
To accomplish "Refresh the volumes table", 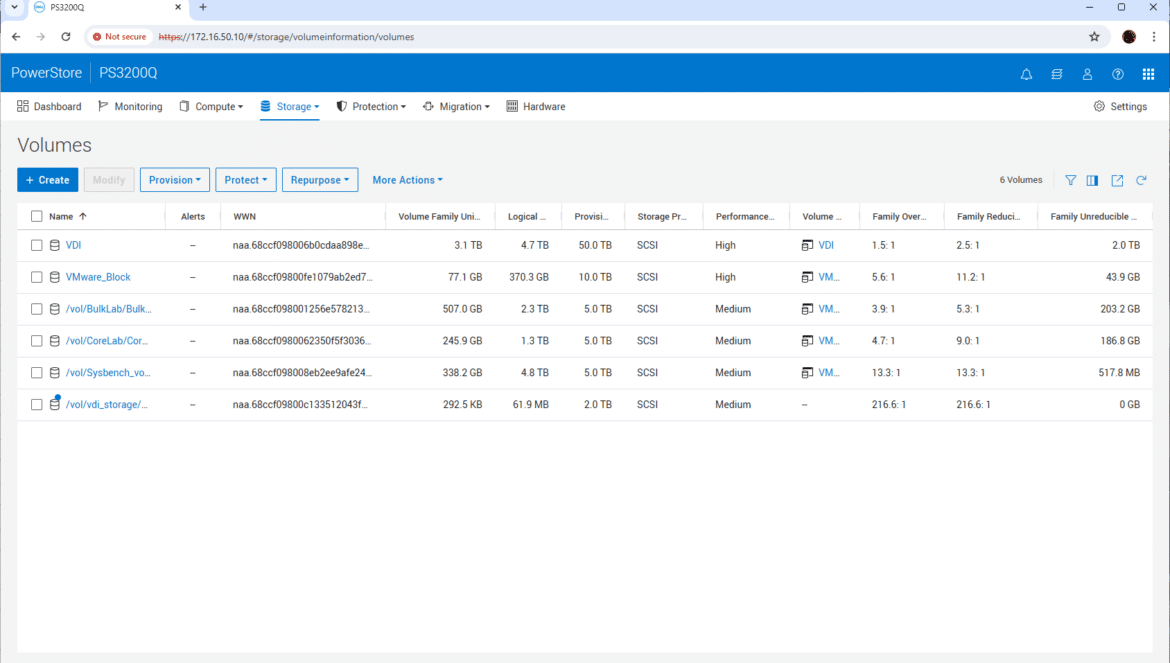I will (x=1141, y=180).
